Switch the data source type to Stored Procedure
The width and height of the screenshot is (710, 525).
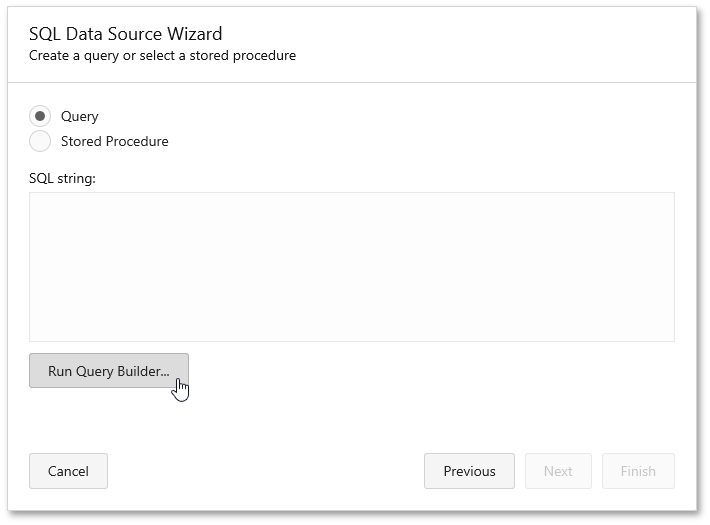point(40,141)
